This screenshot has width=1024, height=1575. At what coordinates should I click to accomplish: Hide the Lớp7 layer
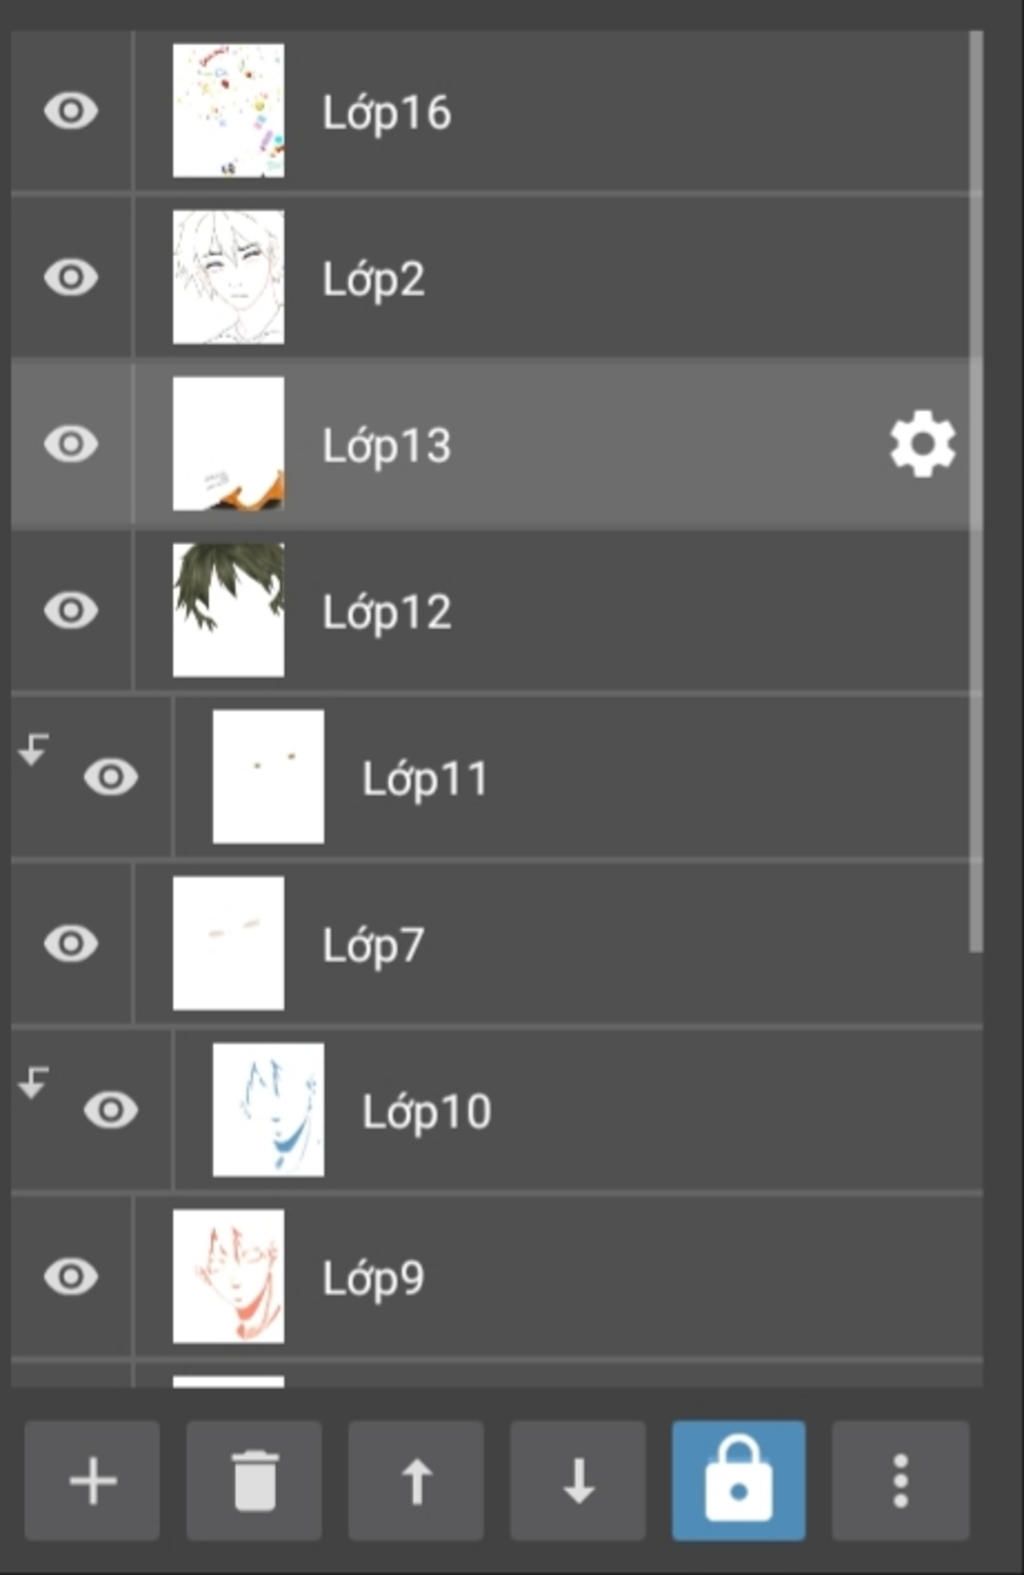pos(71,943)
